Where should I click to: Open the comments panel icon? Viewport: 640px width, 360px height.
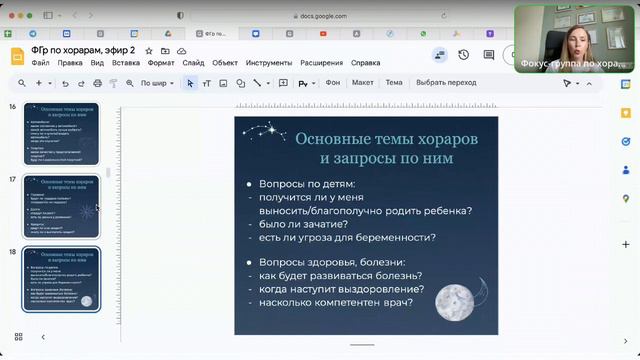pyautogui.click(x=489, y=55)
